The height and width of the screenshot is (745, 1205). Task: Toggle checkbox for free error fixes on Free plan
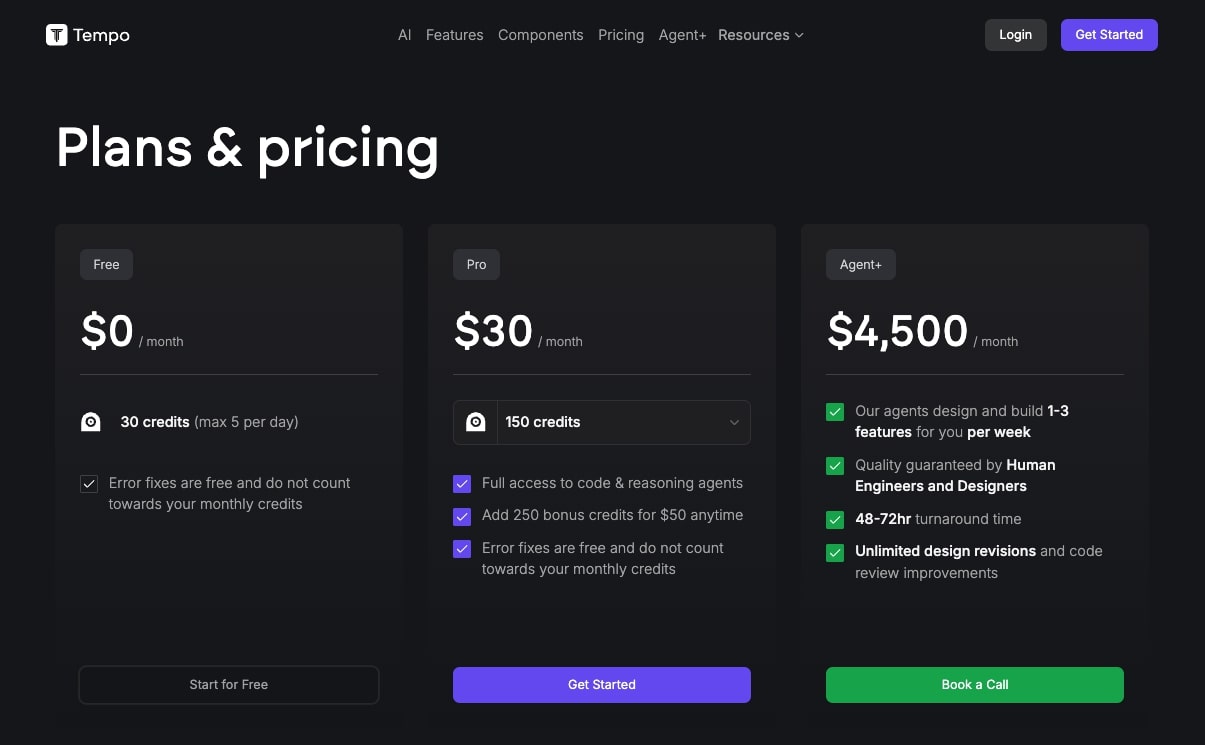pyautogui.click(x=89, y=483)
